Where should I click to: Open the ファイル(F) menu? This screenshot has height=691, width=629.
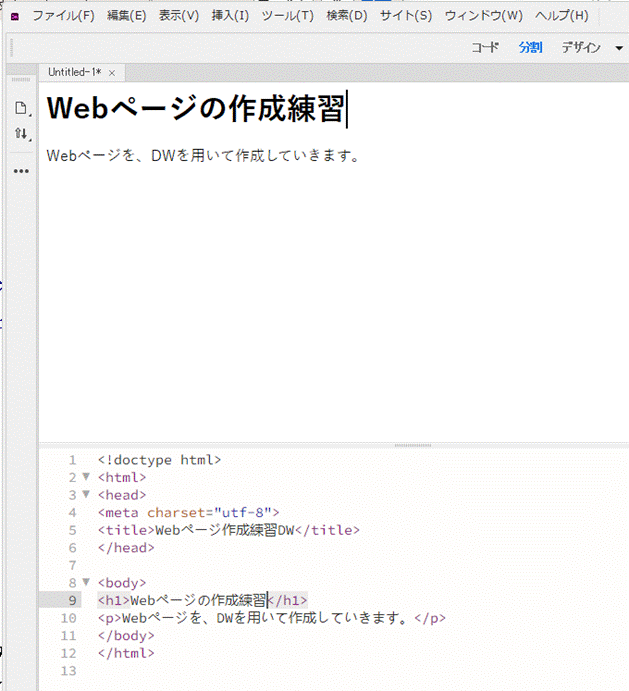tap(63, 16)
